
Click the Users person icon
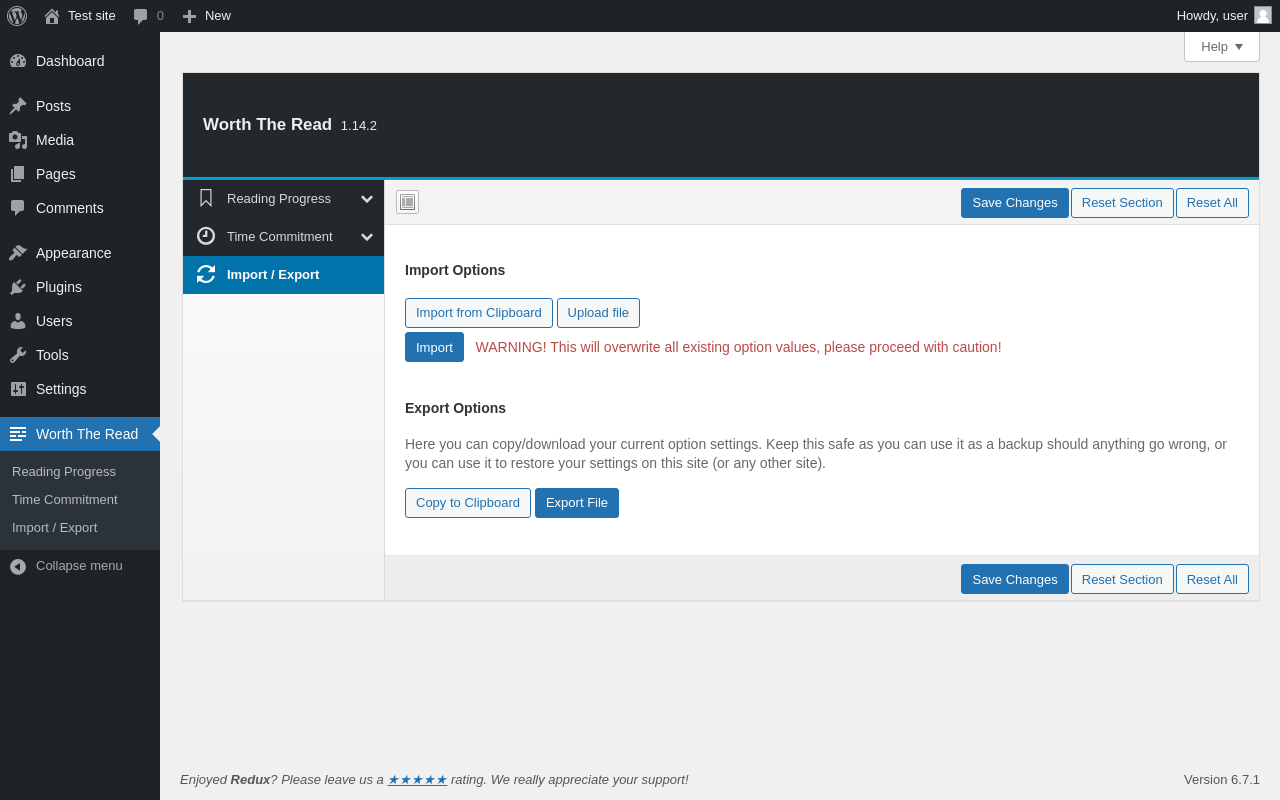pyautogui.click(x=18, y=321)
